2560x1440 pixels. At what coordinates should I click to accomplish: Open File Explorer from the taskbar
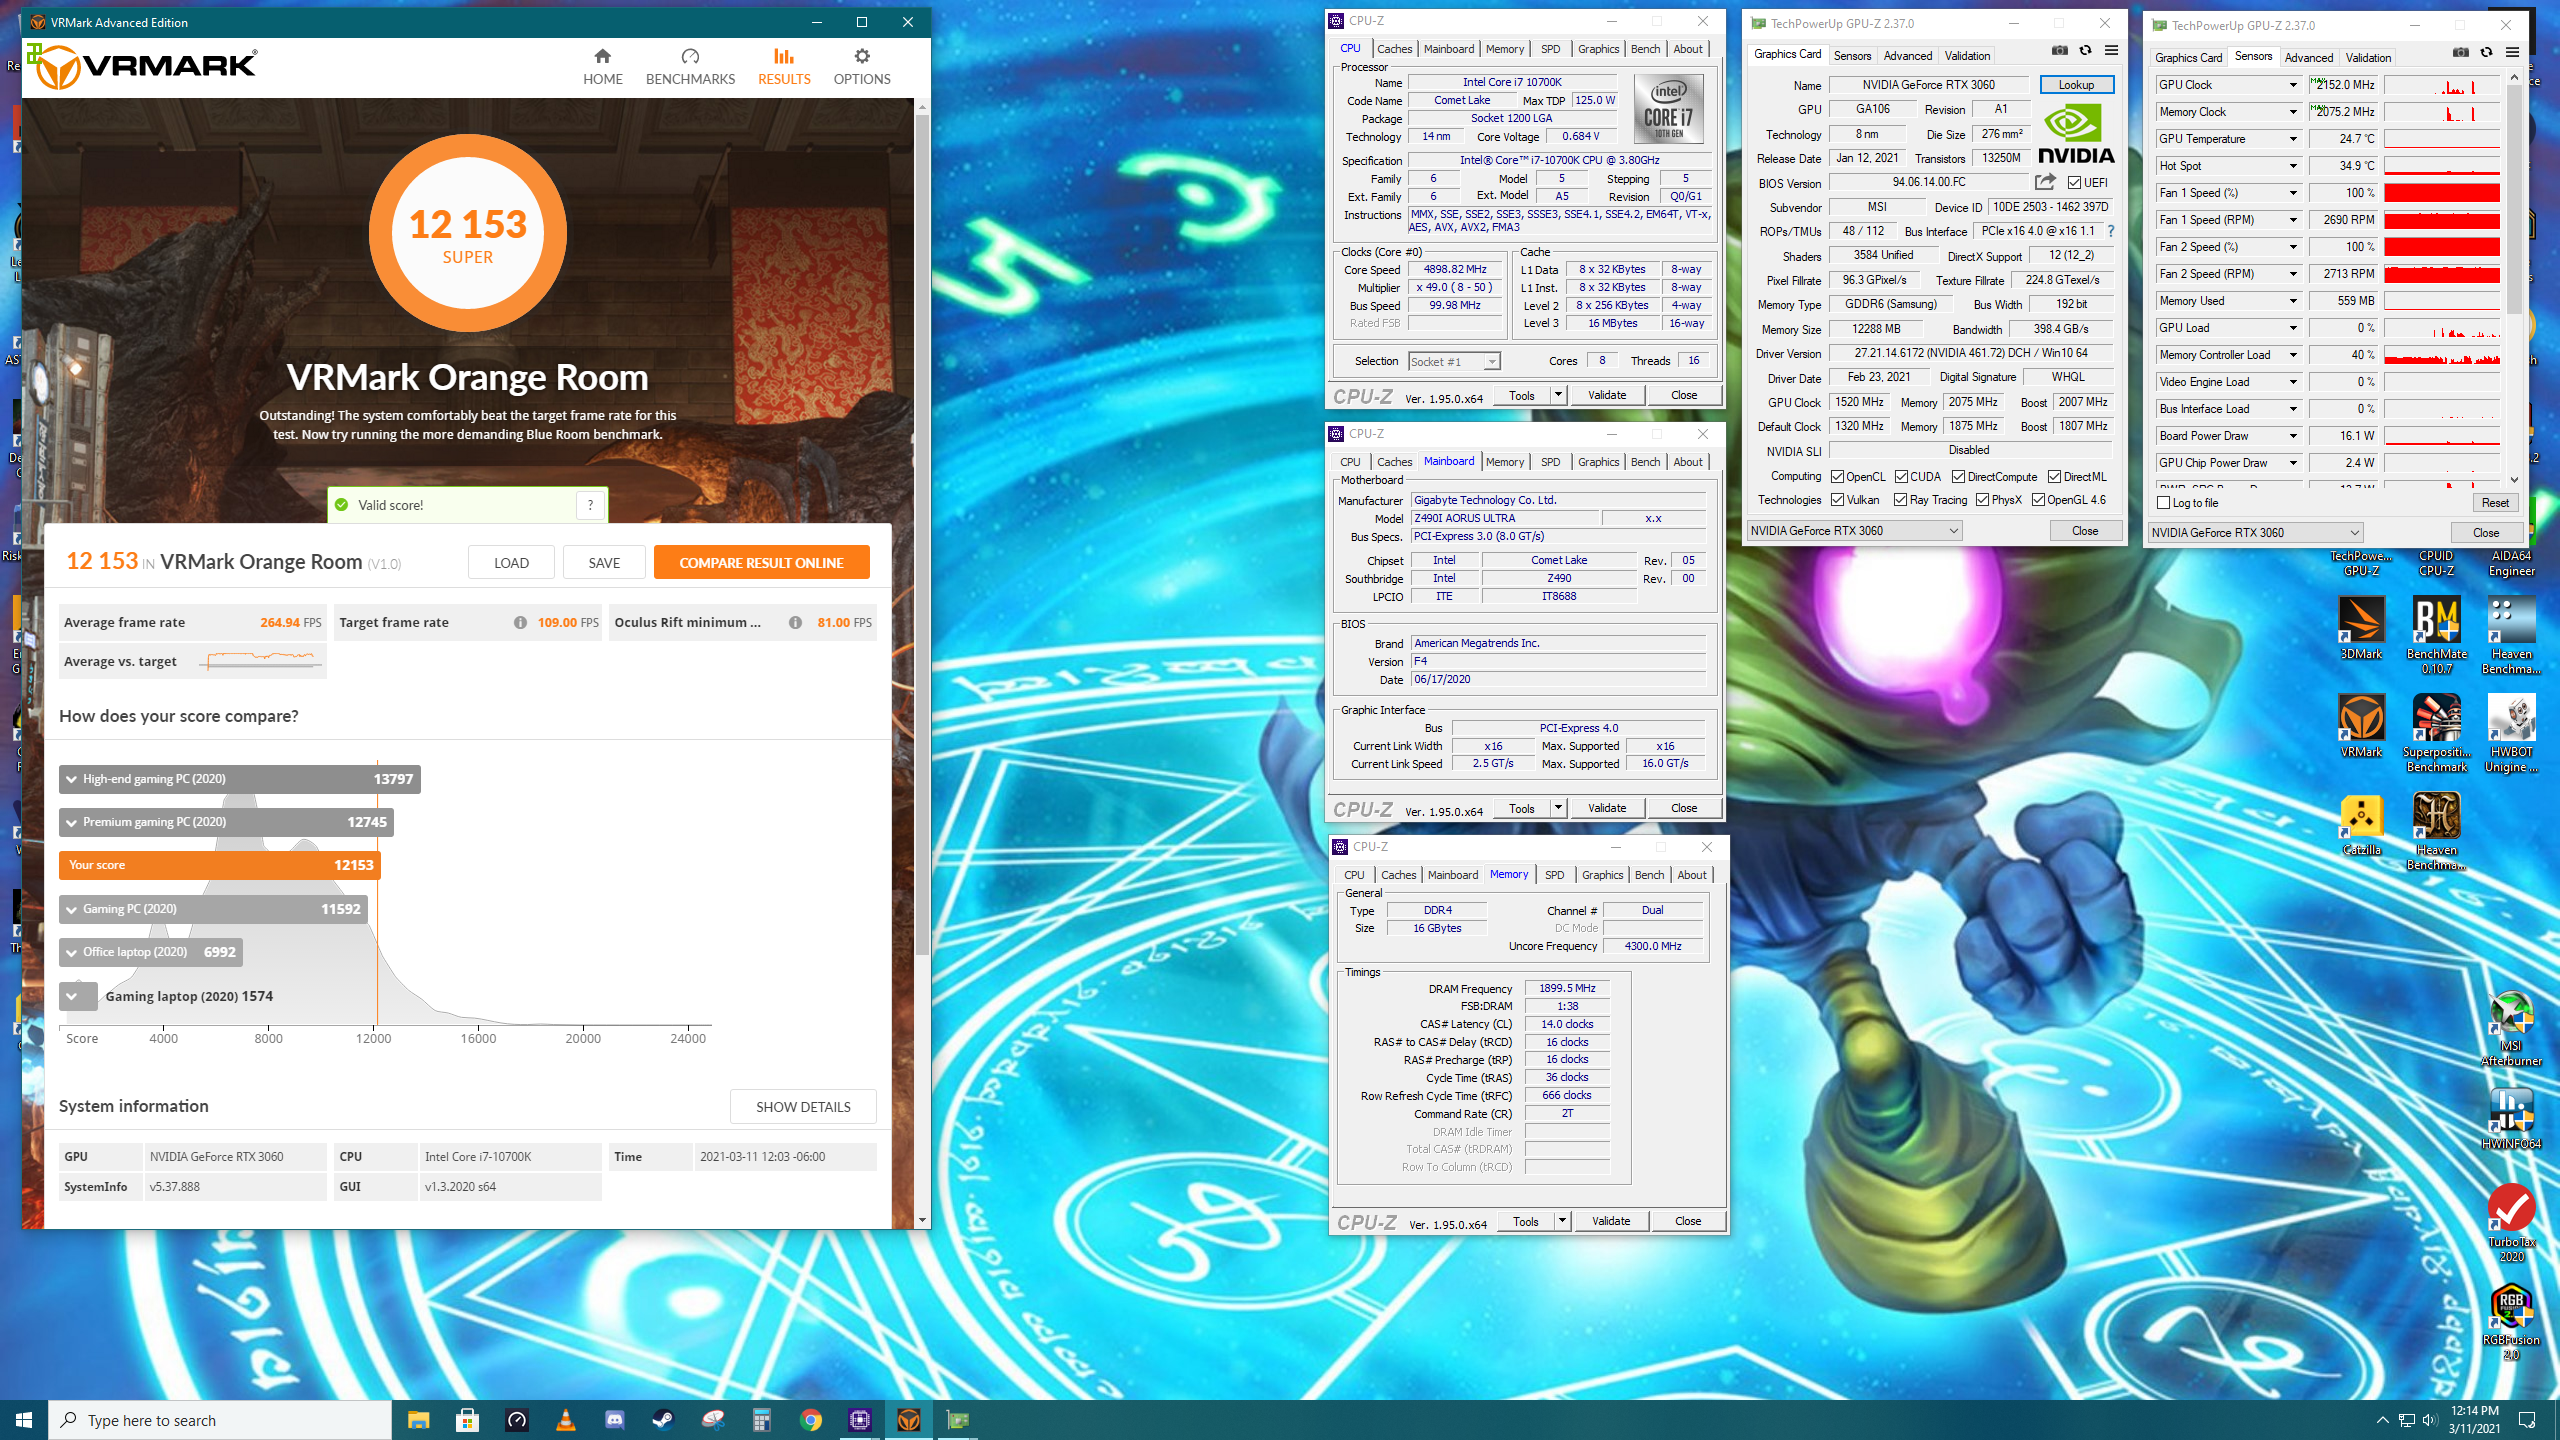pyautogui.click(x=418, y=1420)
